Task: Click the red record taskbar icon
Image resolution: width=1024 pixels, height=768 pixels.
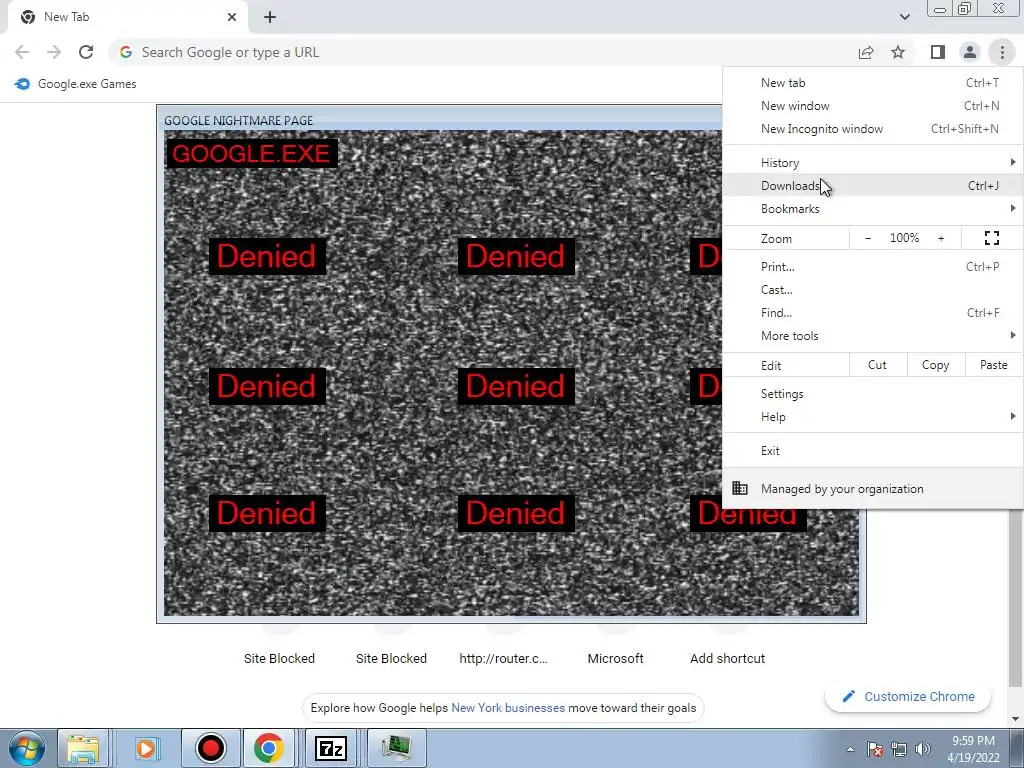Action: coord(210,748)
